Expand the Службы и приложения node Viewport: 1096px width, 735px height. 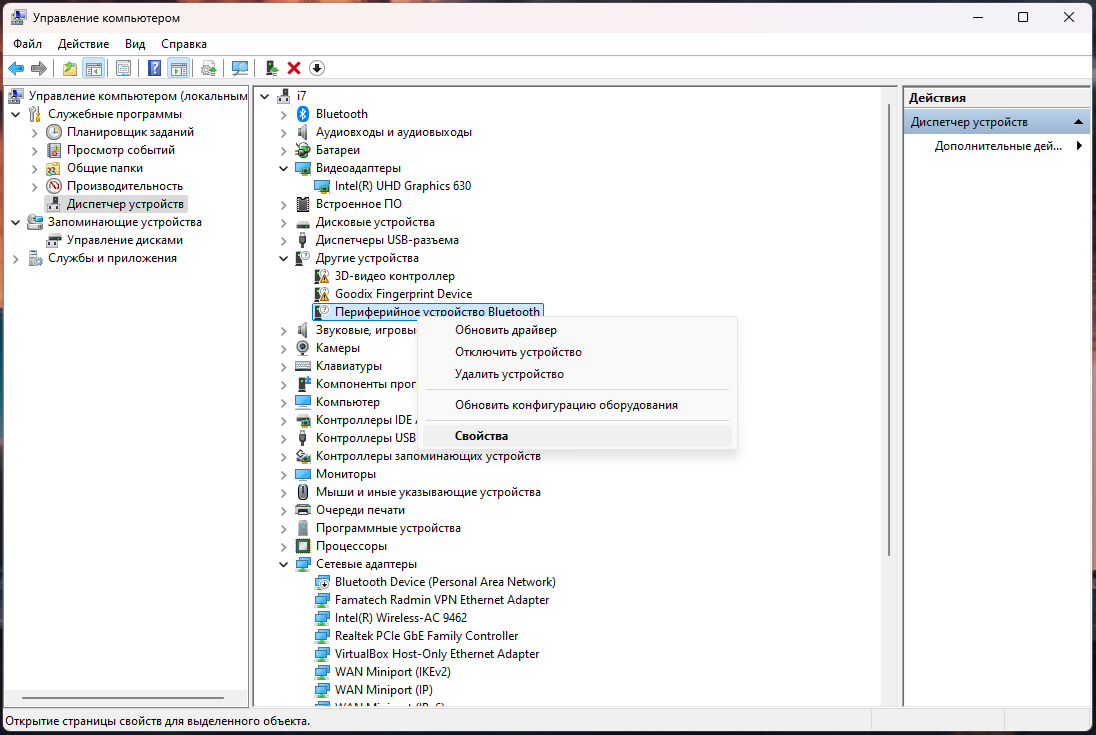pyautogui.click(x=15, y=259)
